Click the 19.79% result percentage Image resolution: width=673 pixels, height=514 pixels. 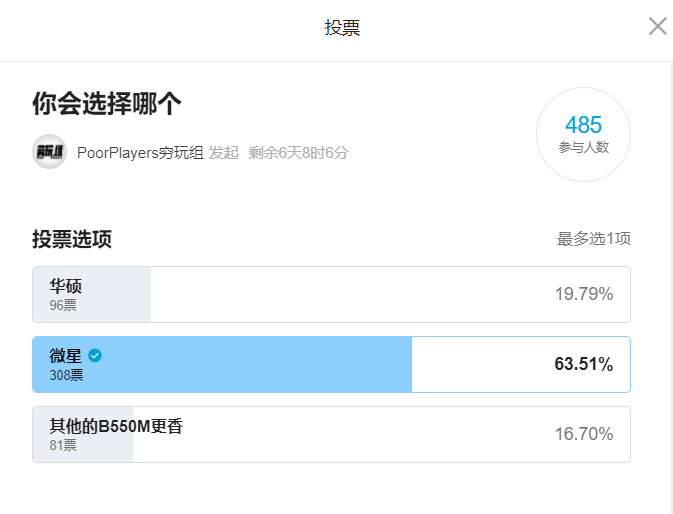(583, 294)
